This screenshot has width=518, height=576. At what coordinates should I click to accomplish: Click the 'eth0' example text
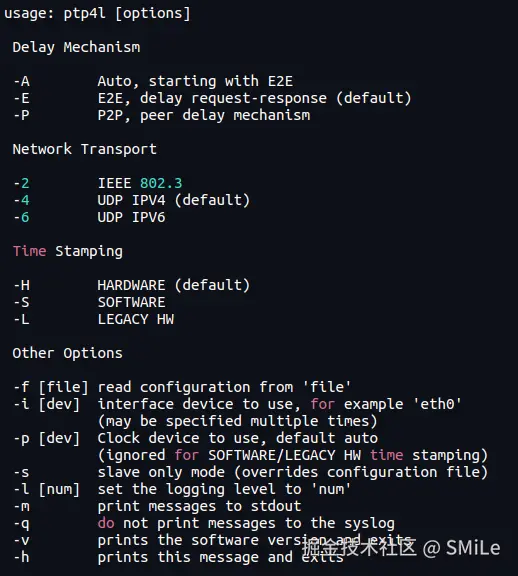click(437, 404)
